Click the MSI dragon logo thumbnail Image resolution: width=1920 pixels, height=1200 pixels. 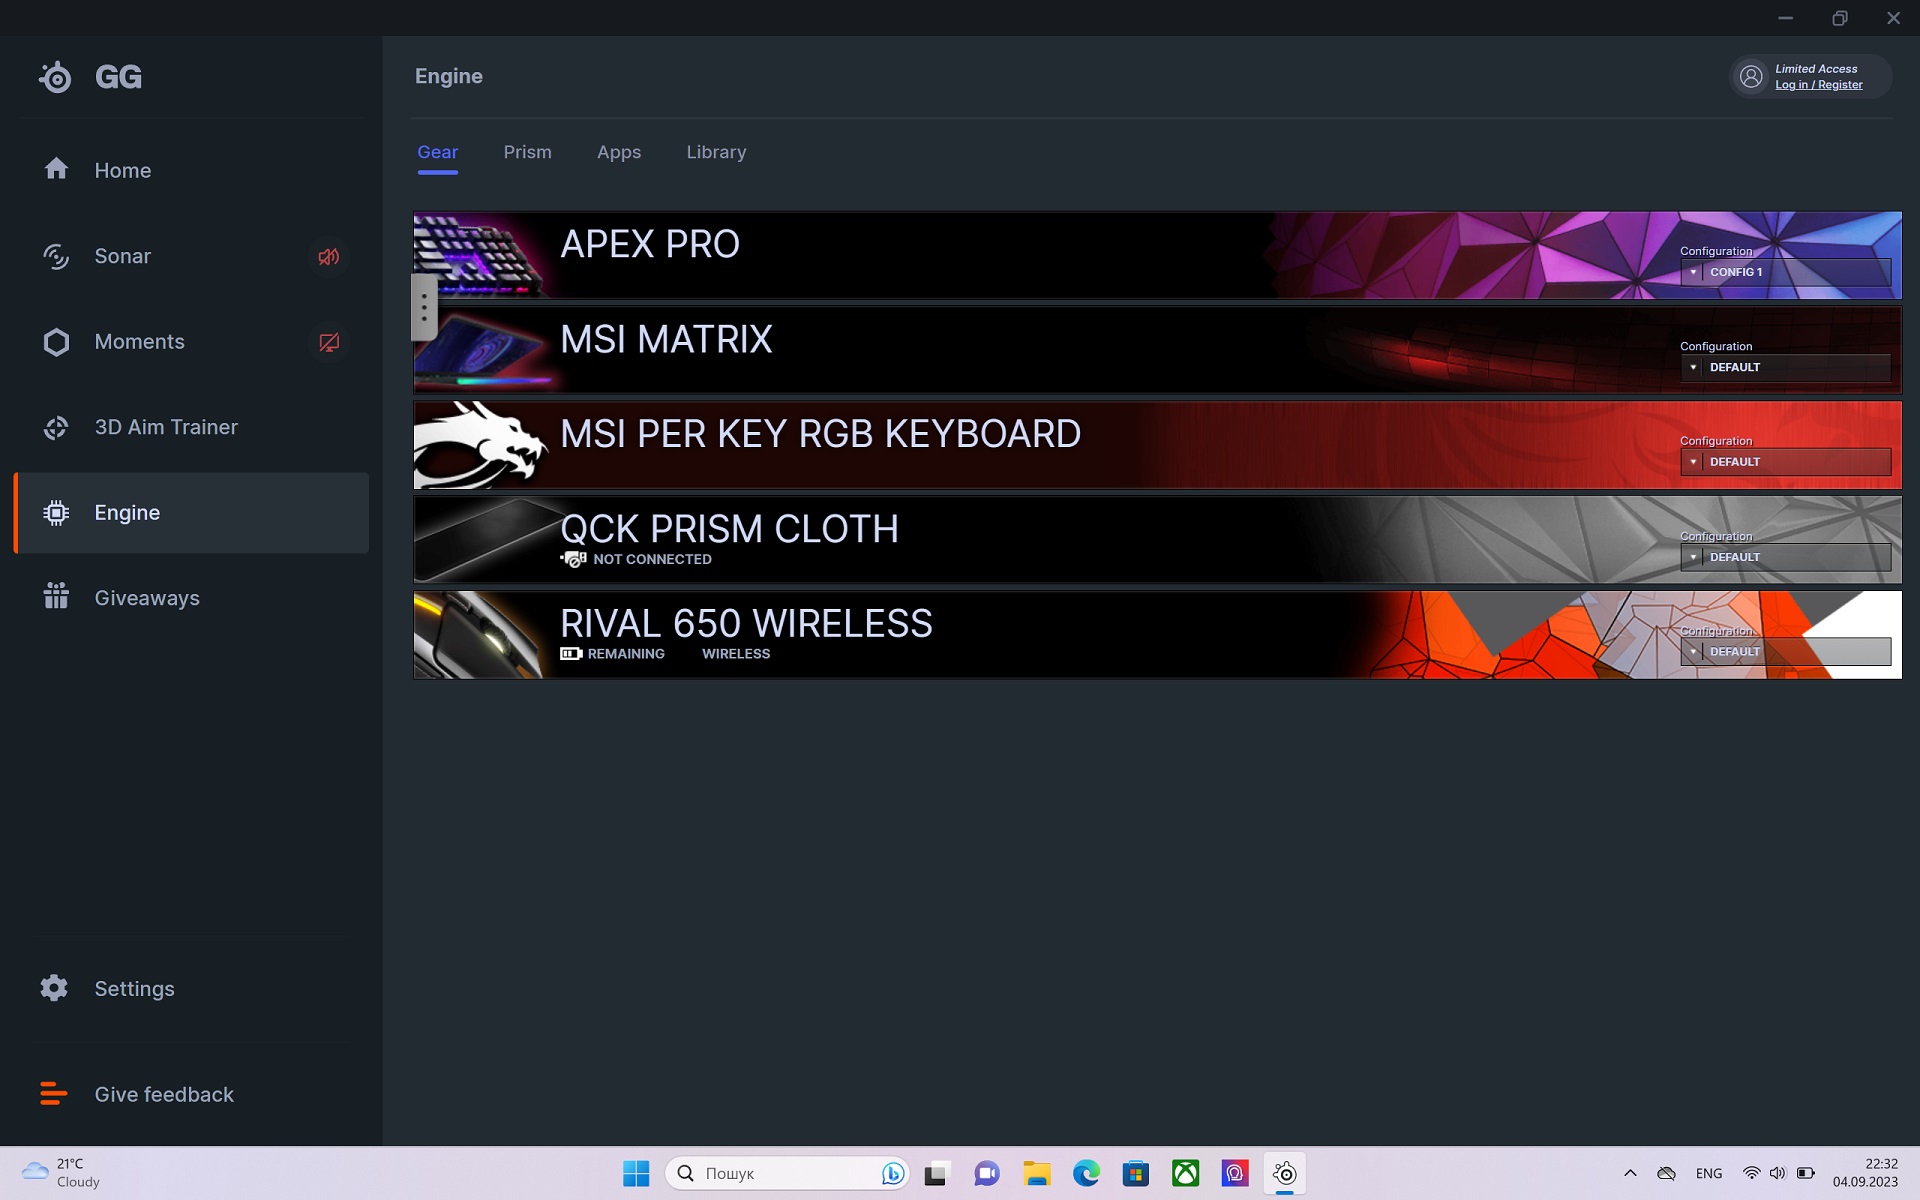pyautogui.click(x=480, y=445)
